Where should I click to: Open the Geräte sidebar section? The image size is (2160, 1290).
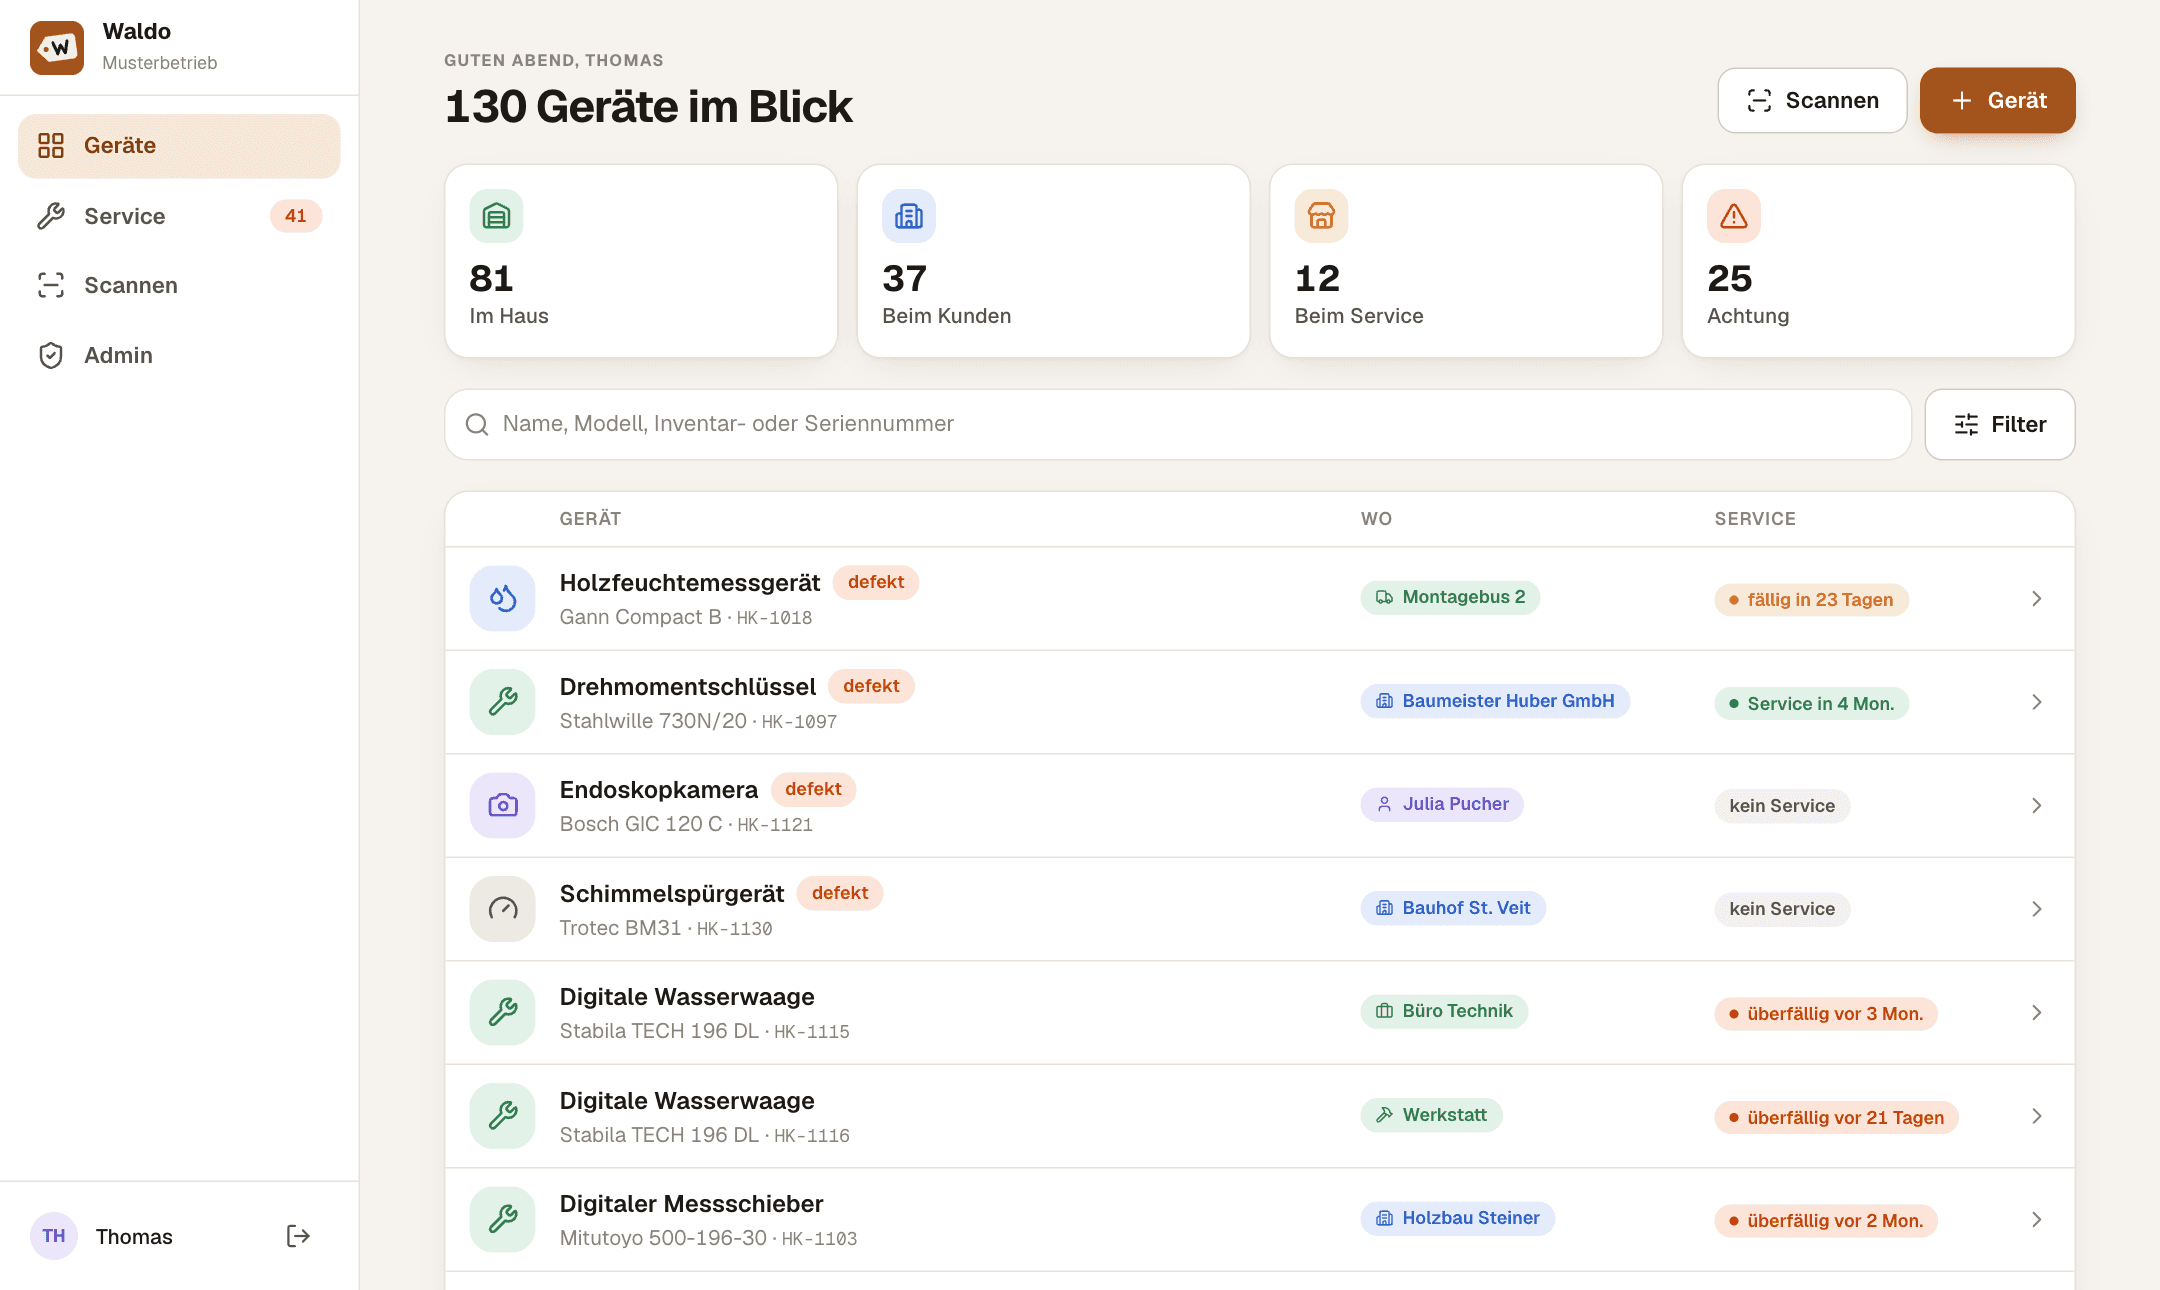(x=179, y=146)
